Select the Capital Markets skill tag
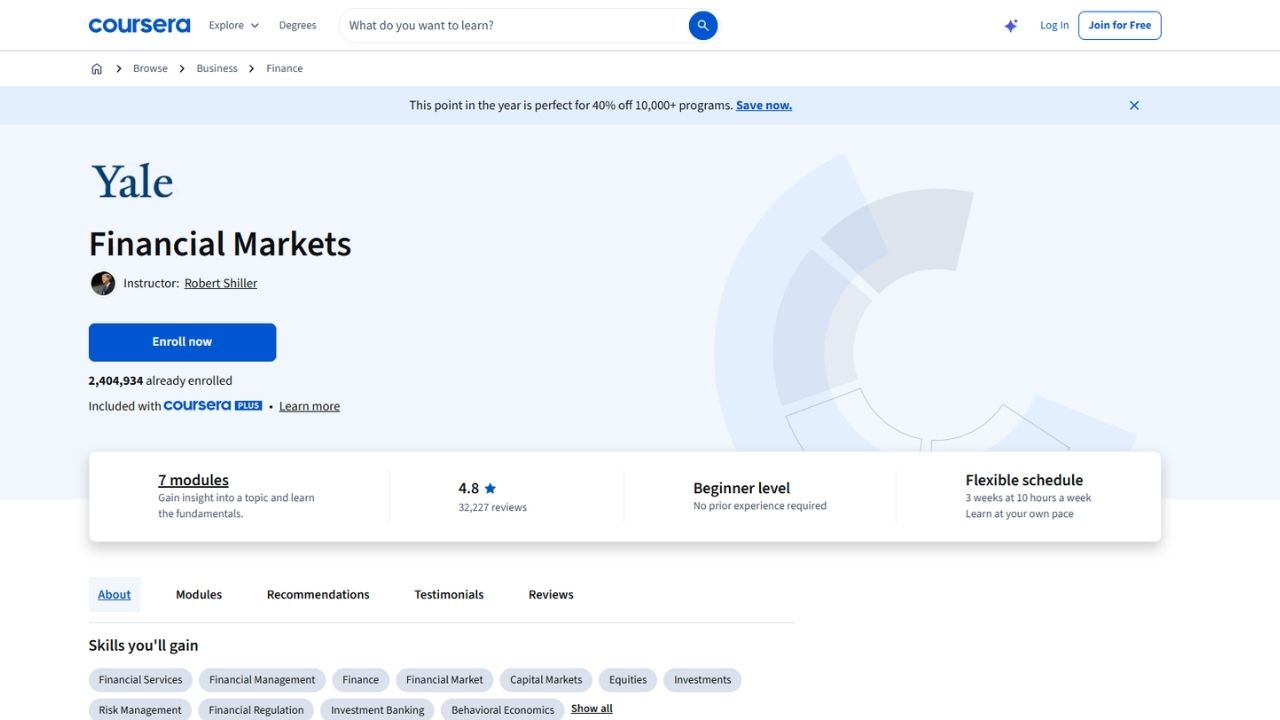1280x720 pixels. 546,680
